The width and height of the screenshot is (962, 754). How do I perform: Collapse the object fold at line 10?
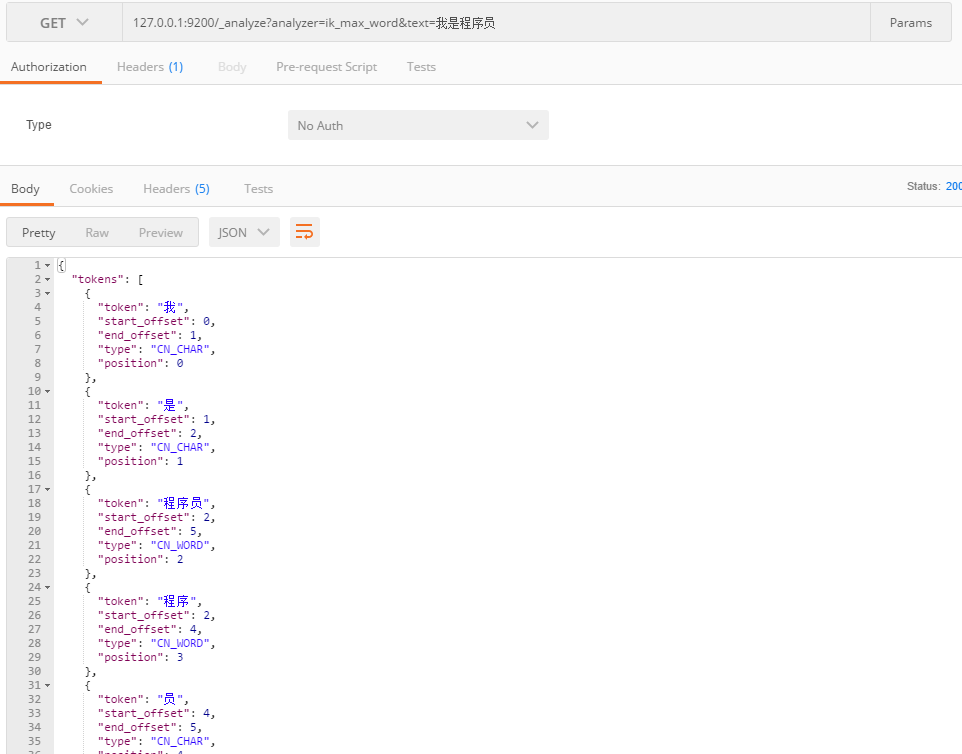click(x=47, y=391)
